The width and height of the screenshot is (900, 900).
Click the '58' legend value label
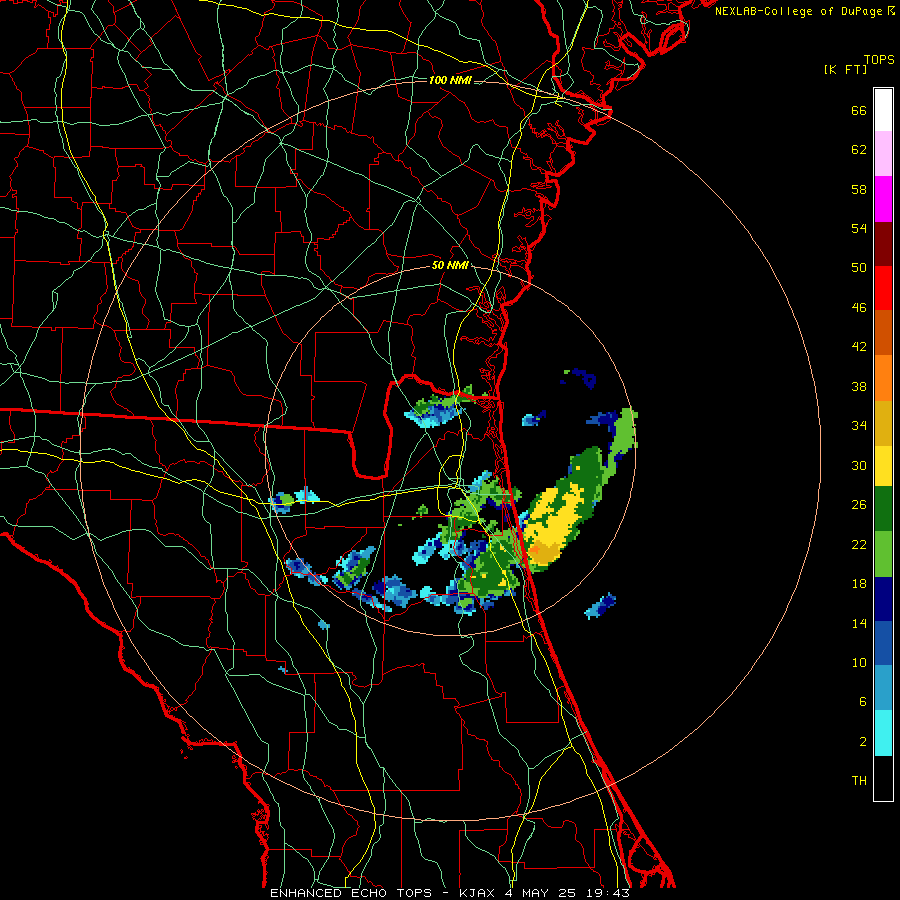tap(859, 189)
